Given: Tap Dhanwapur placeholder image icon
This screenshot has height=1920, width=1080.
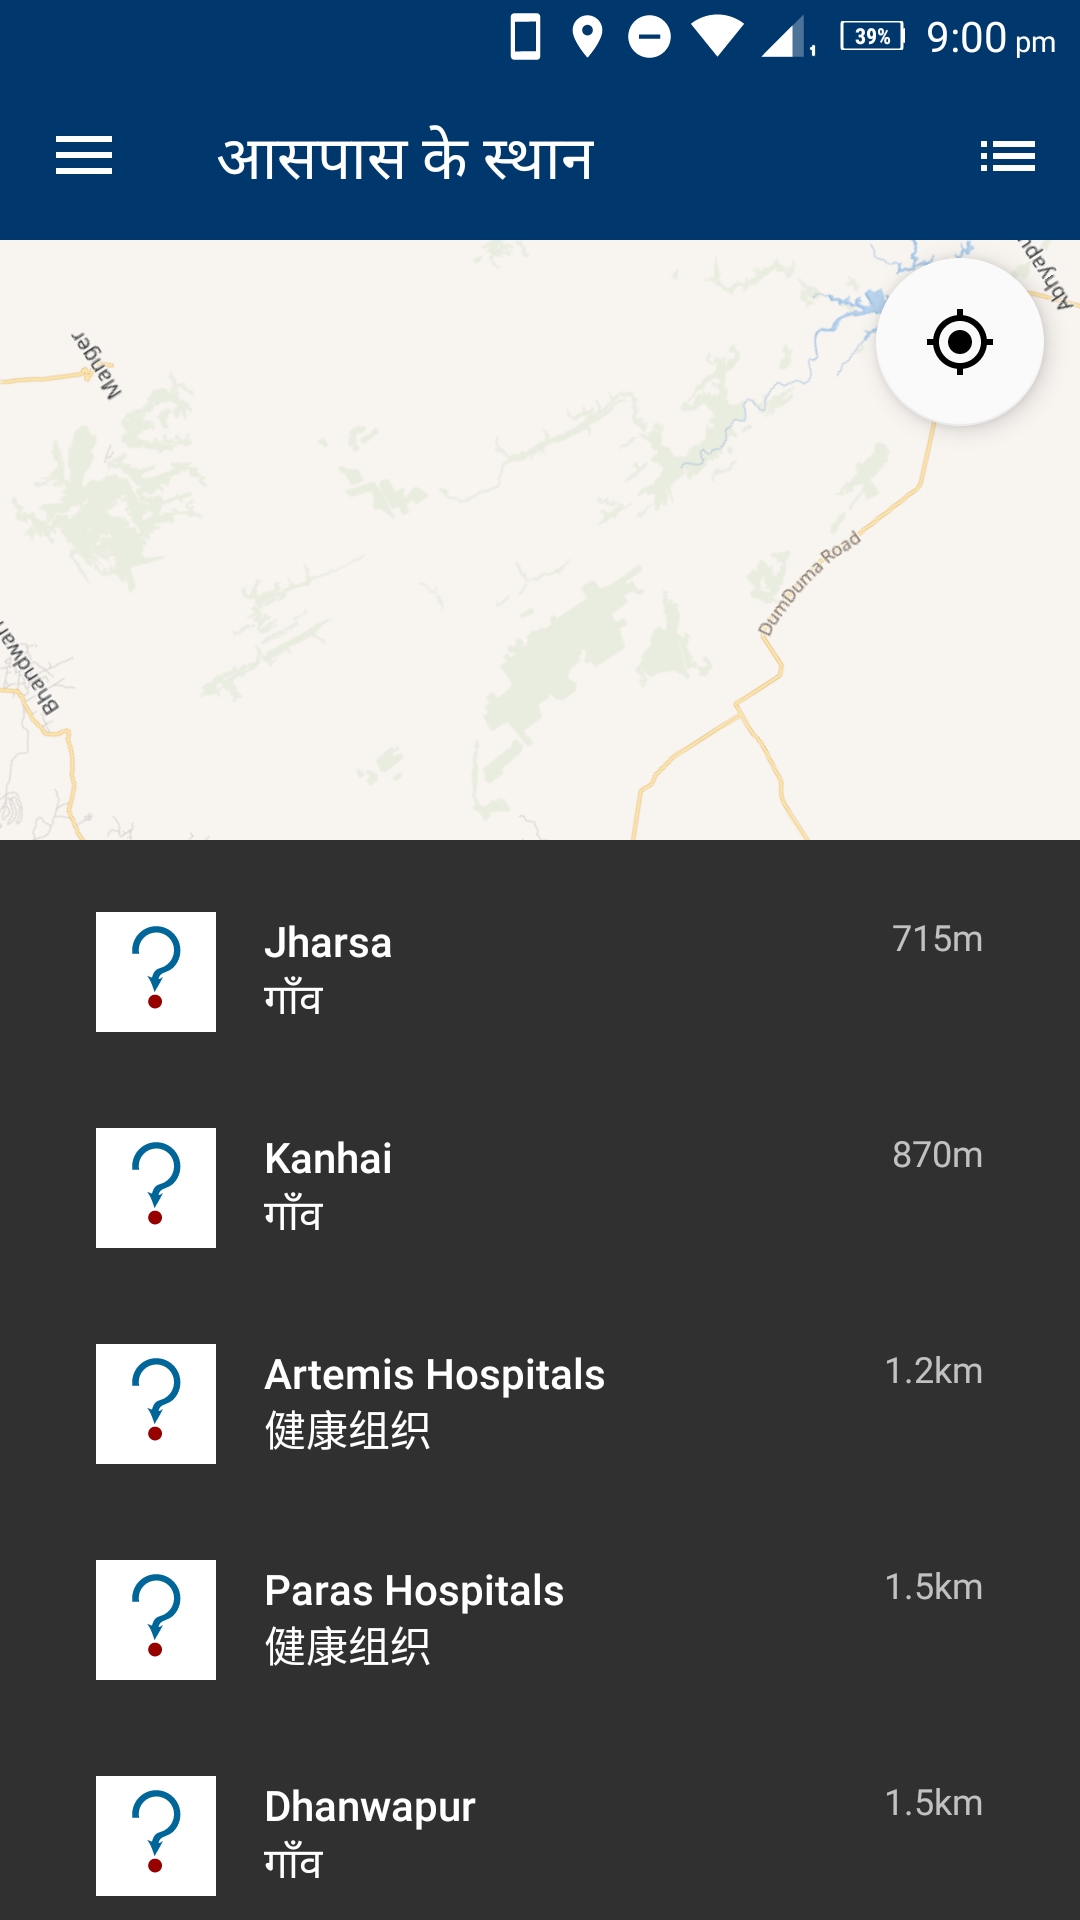Looking at the screenshot, I should coord(156,1835).
